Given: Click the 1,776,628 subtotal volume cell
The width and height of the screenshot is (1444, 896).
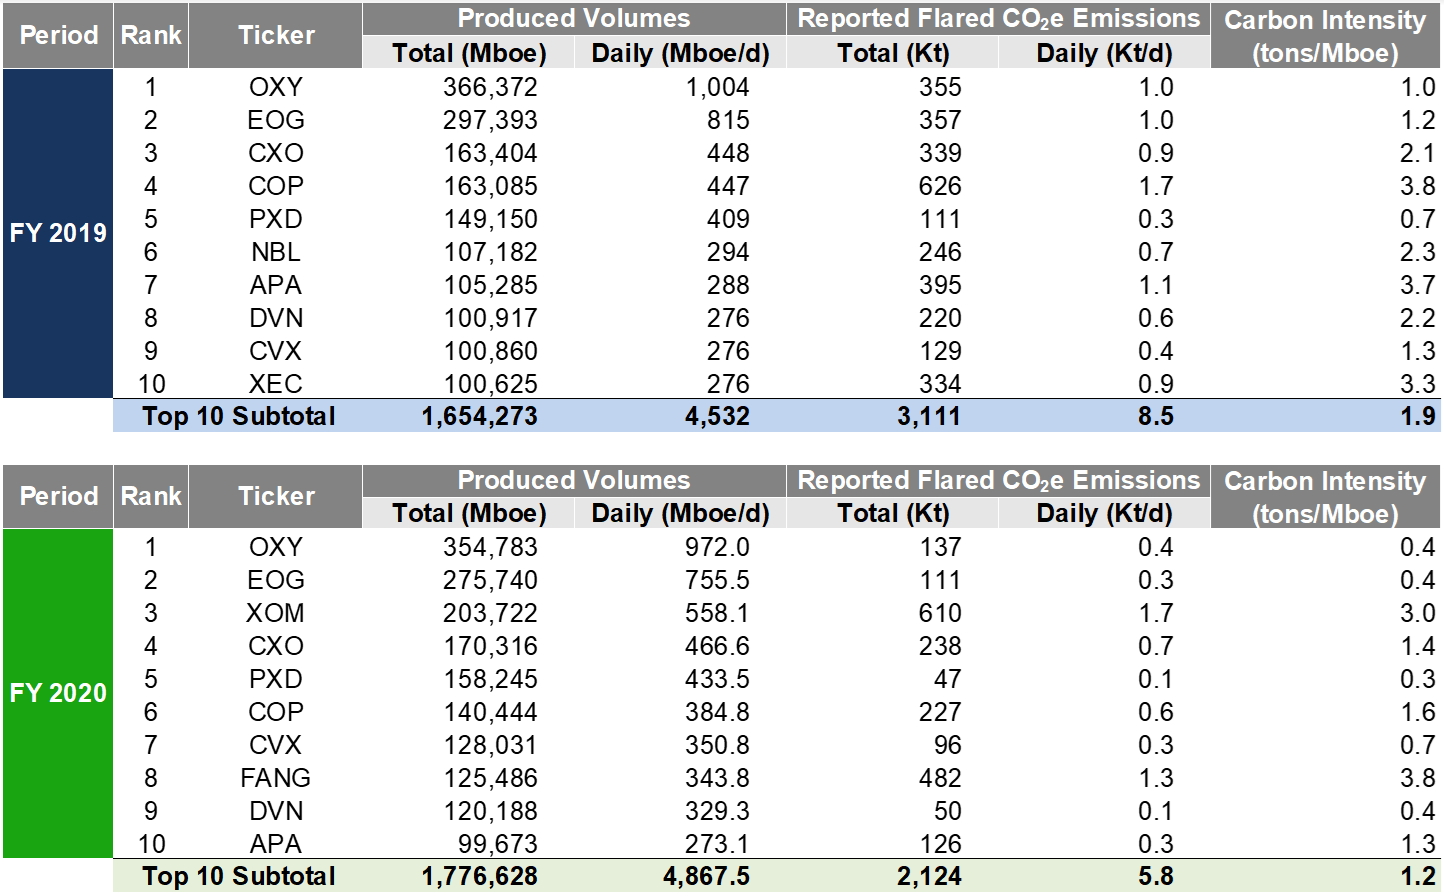Looking at the screenshot, I should [x=479, y=876].
